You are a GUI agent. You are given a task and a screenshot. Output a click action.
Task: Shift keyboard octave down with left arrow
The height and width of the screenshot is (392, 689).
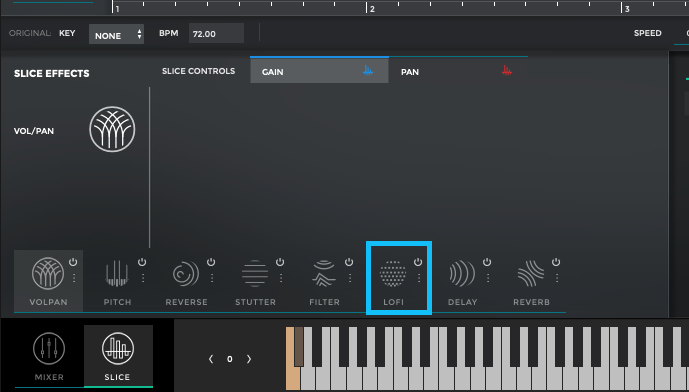pos(211,359)
